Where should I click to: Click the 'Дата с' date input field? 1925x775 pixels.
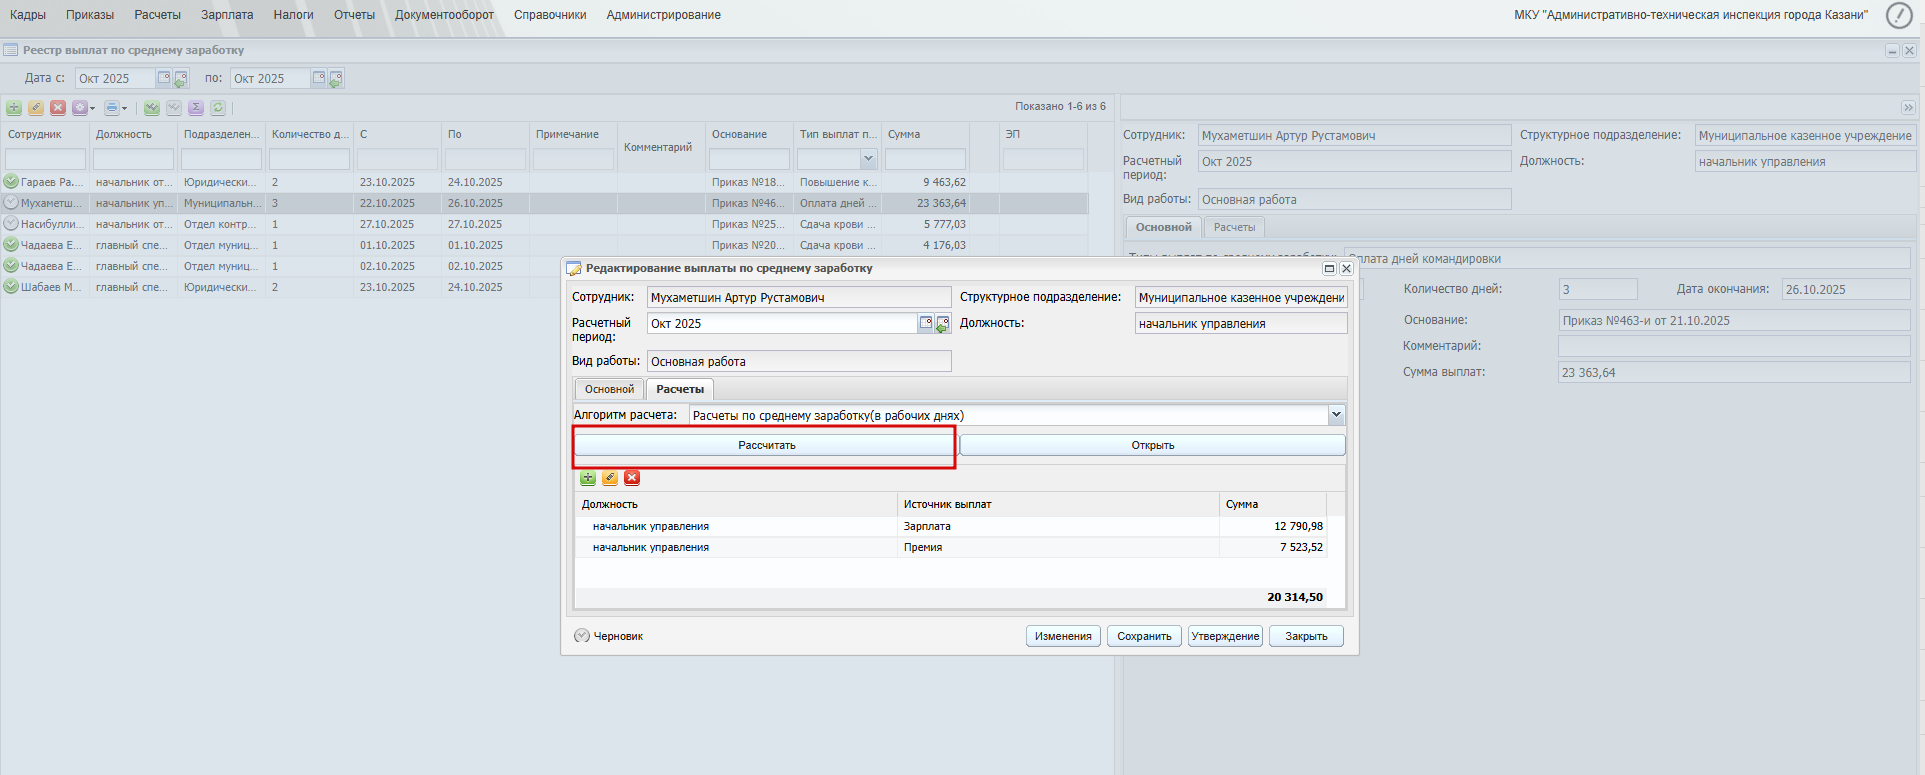pyautogui.click(x=115, y=78)
